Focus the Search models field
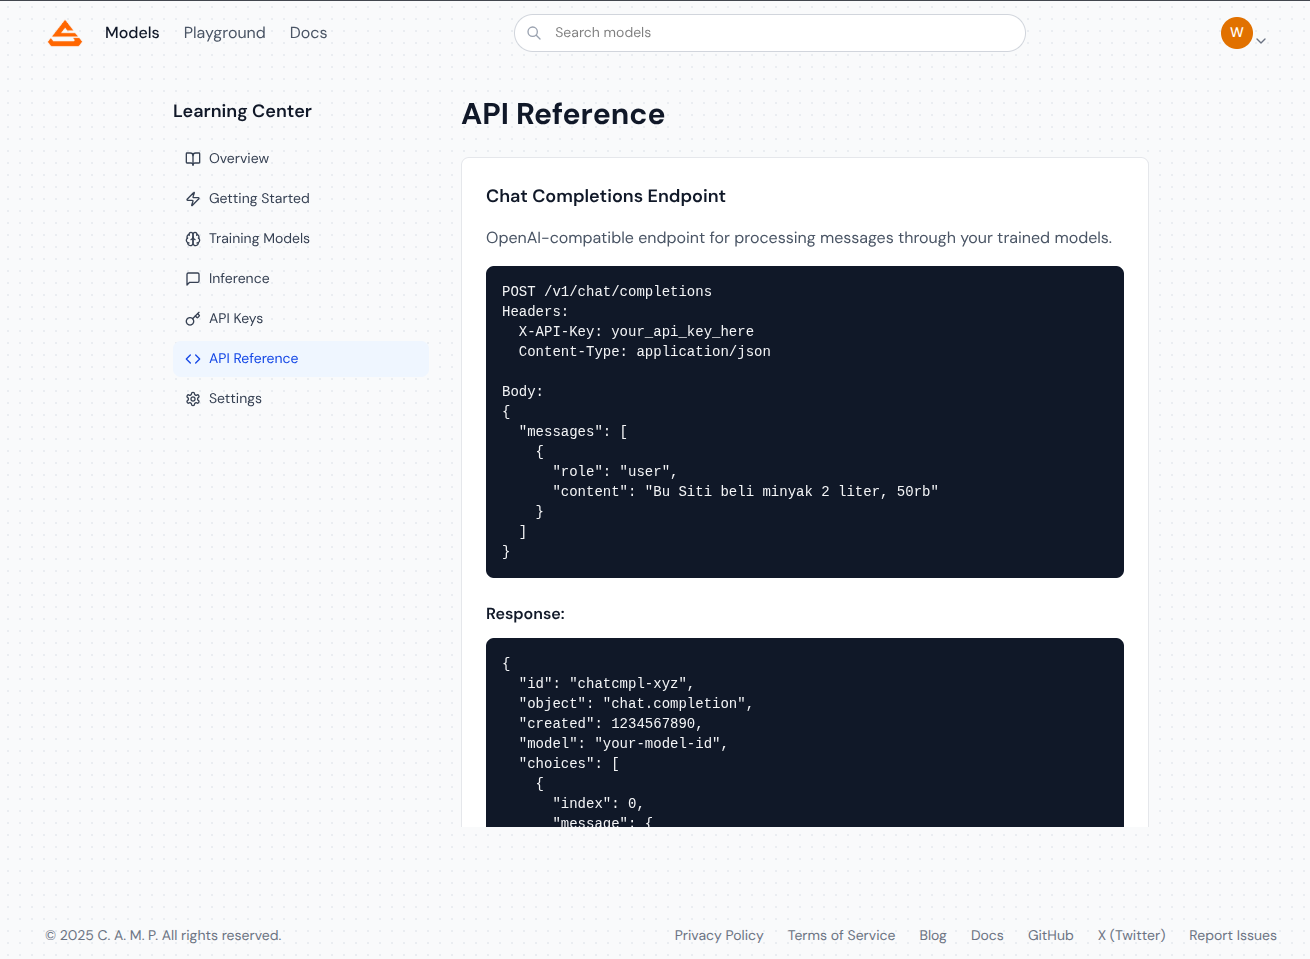Image resolution: width=1310 pixels, height=959 pixels. [770, 33]
